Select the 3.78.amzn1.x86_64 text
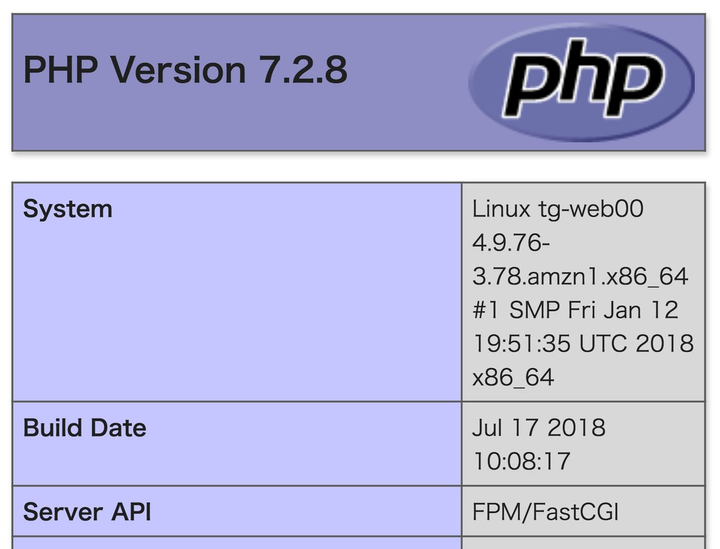The height and width of the screenshot is (549, 720). [x=580, y=276]
